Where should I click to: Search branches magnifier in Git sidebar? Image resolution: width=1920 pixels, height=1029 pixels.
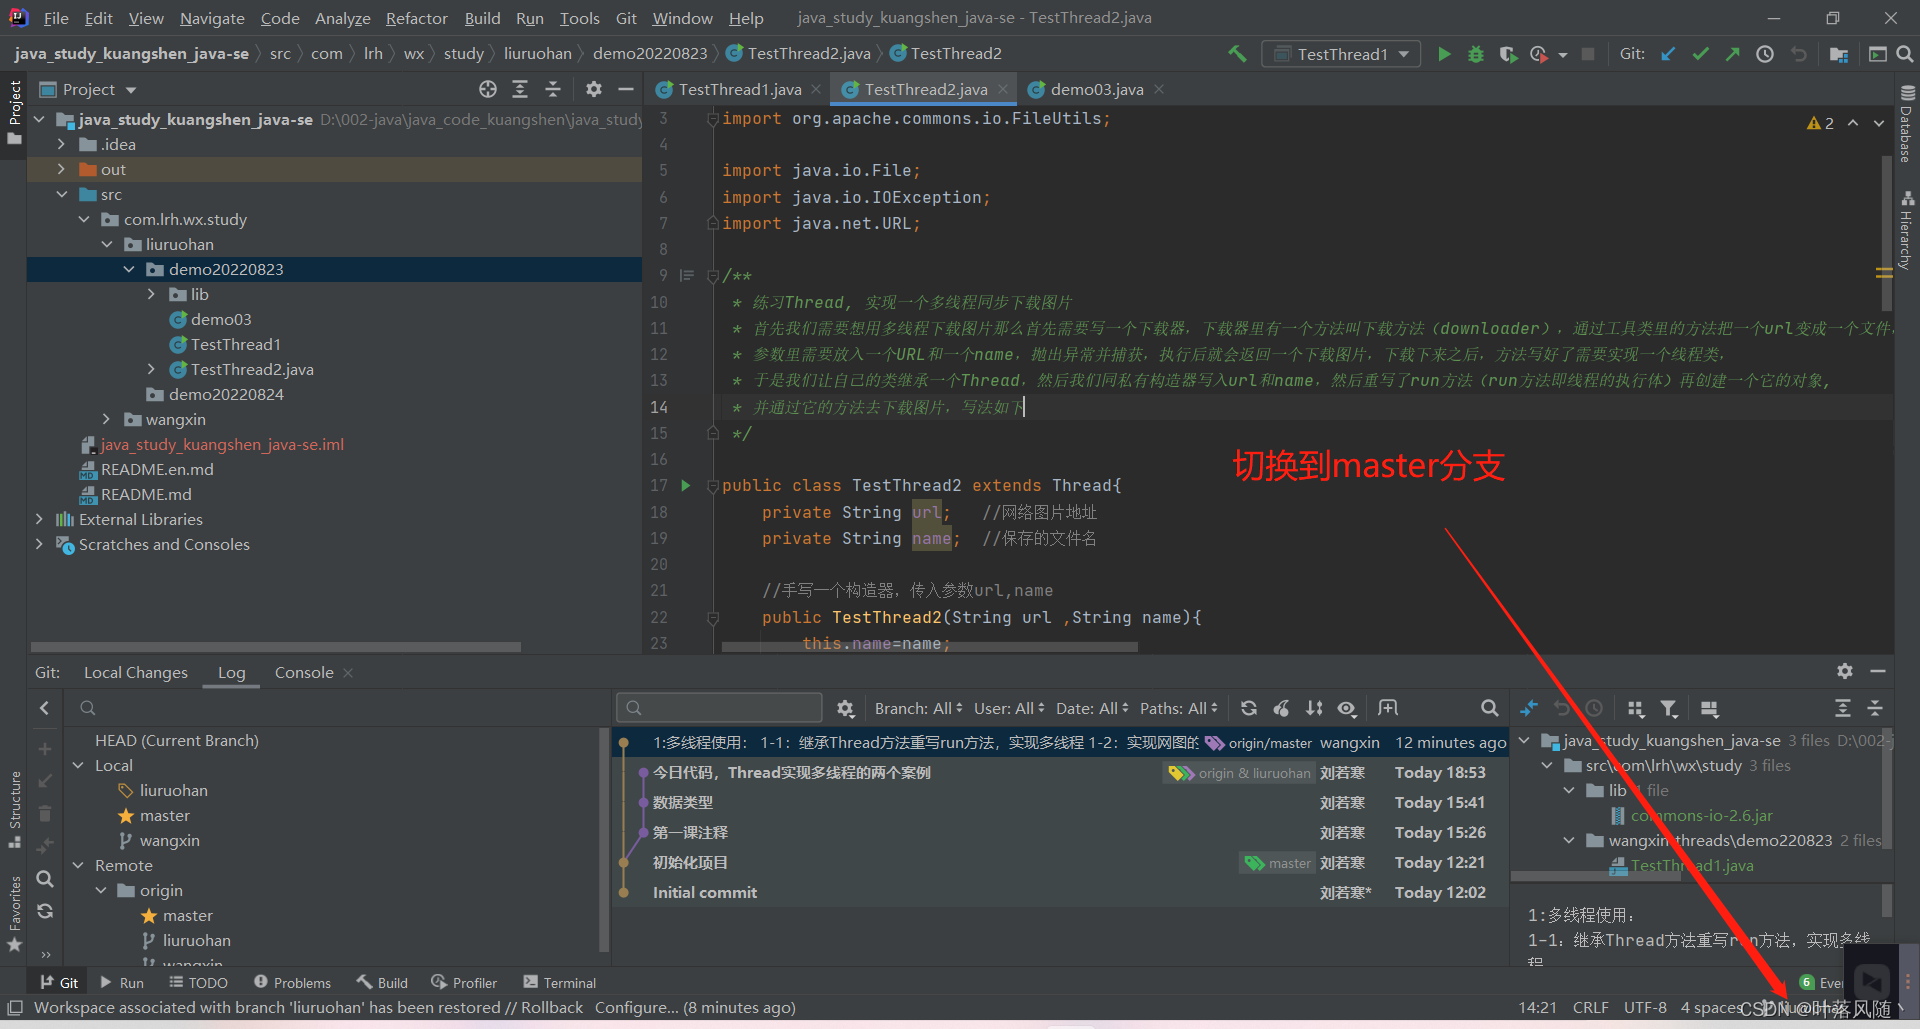45,878
